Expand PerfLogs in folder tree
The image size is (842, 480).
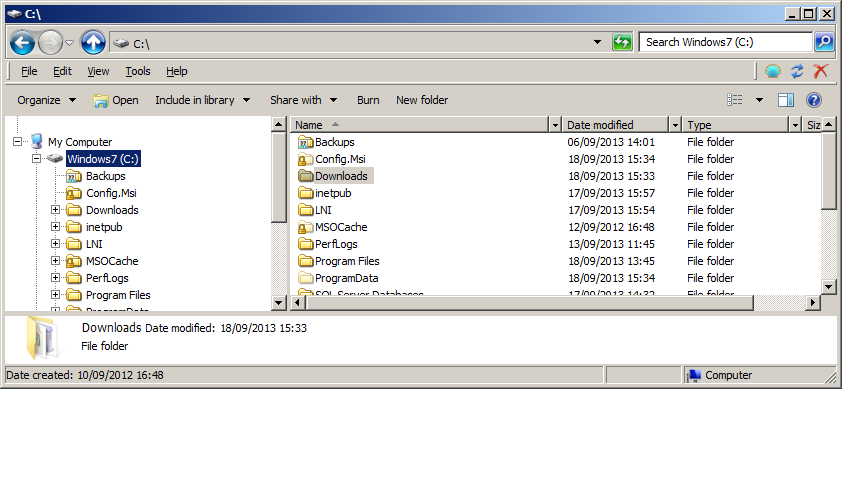coord(55,278)
